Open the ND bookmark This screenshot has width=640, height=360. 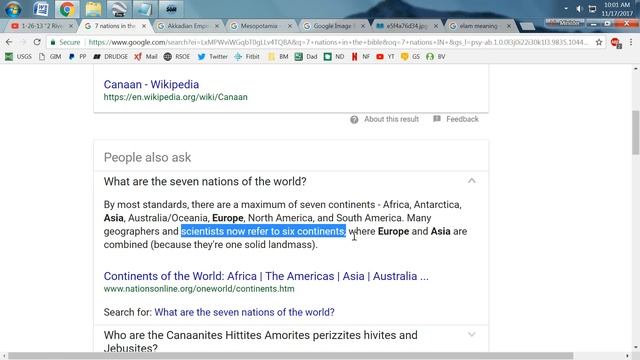tap(334, 57)
